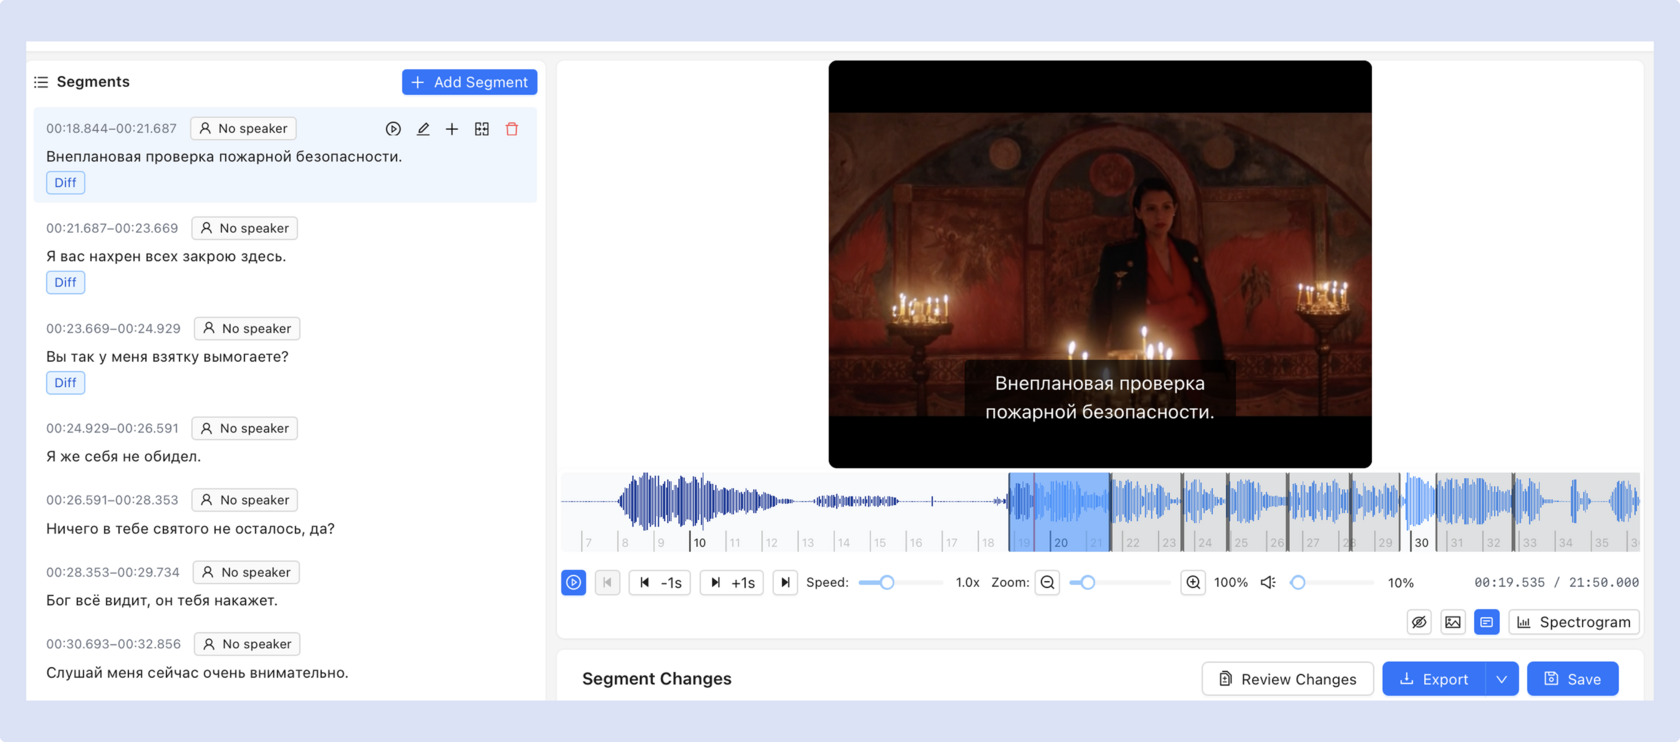The image size is (1680, 742).
Task: Play the 00:18.844 segment audio
Action: [x=393, y=129]
